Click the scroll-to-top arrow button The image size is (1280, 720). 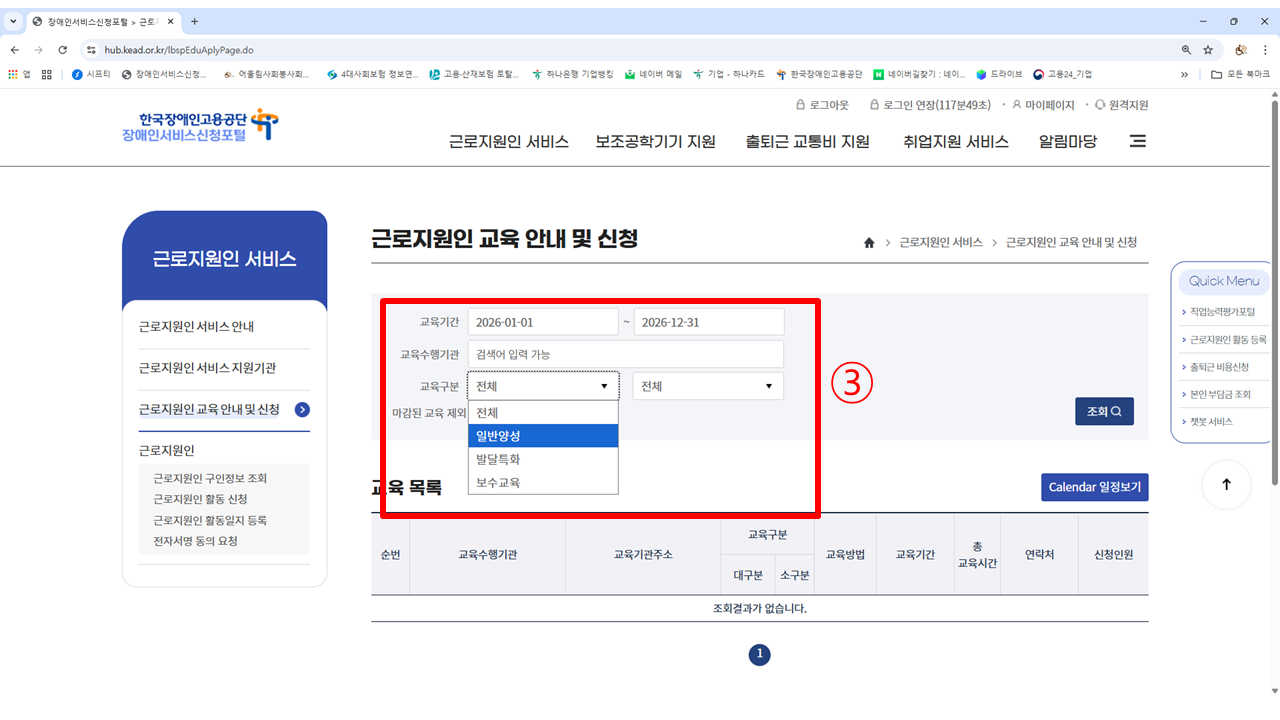[1226, 484]
